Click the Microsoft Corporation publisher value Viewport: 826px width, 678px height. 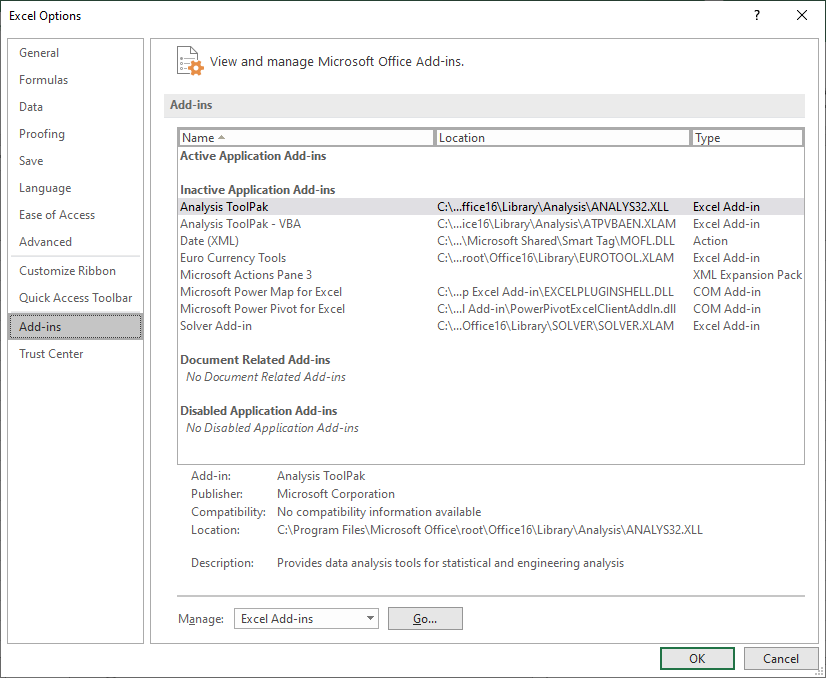coord(336,494)
